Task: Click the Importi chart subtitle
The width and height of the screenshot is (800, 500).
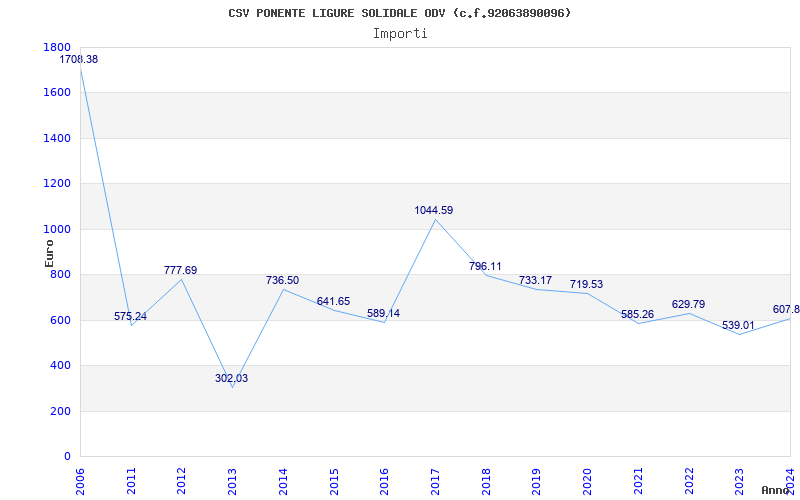Action: point(400,34)
